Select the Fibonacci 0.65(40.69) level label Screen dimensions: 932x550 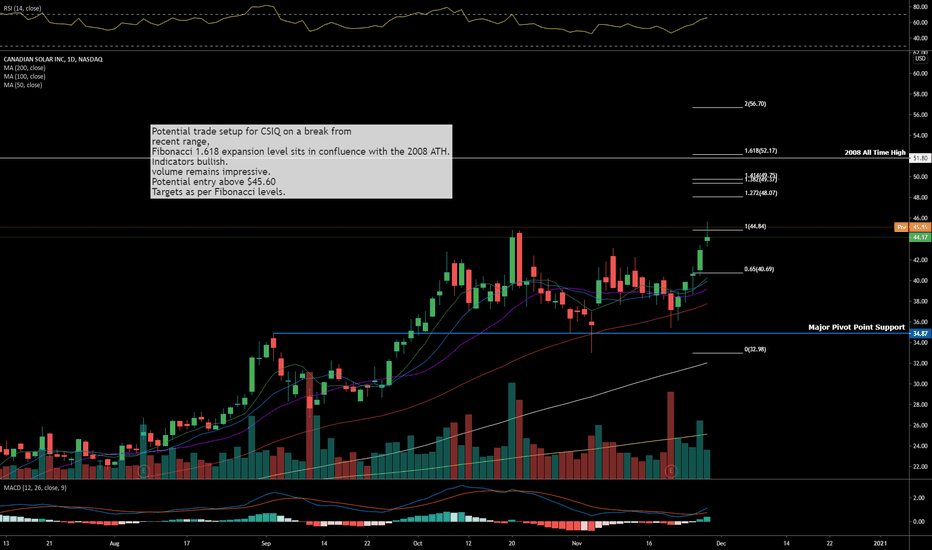[x=759, y=269]
